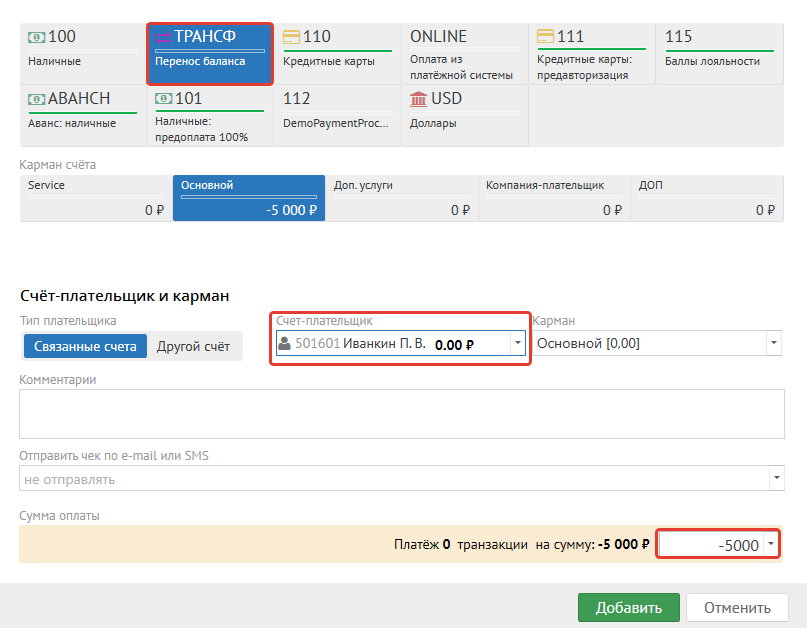Viewport: 807px width, 628px height.
Task: Choose ONLINE Оплата из платёжной системы
Action: point(465,54)
